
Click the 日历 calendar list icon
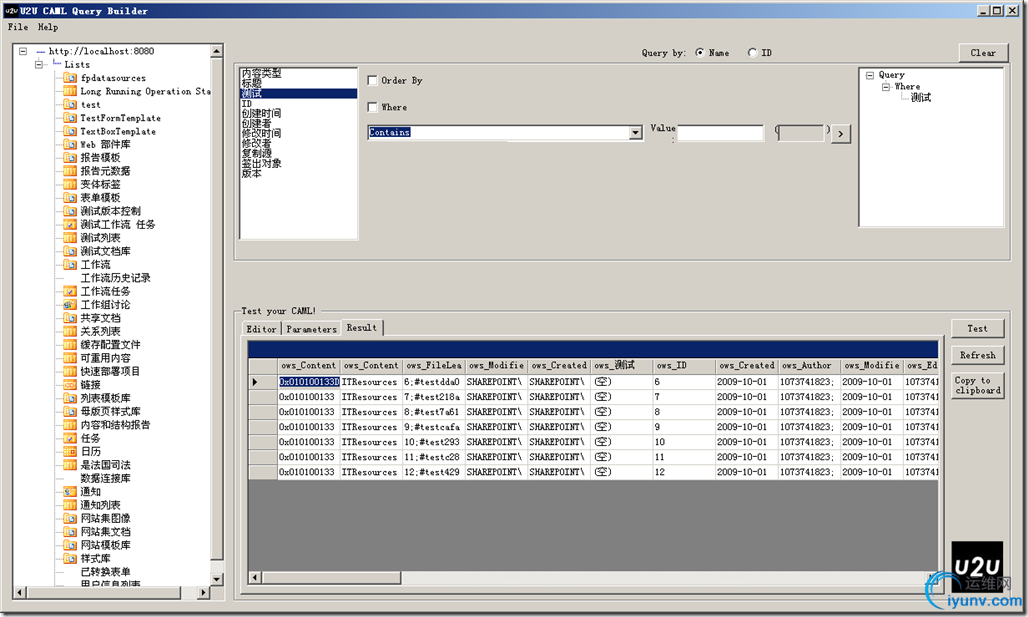[x=70, y=451]
